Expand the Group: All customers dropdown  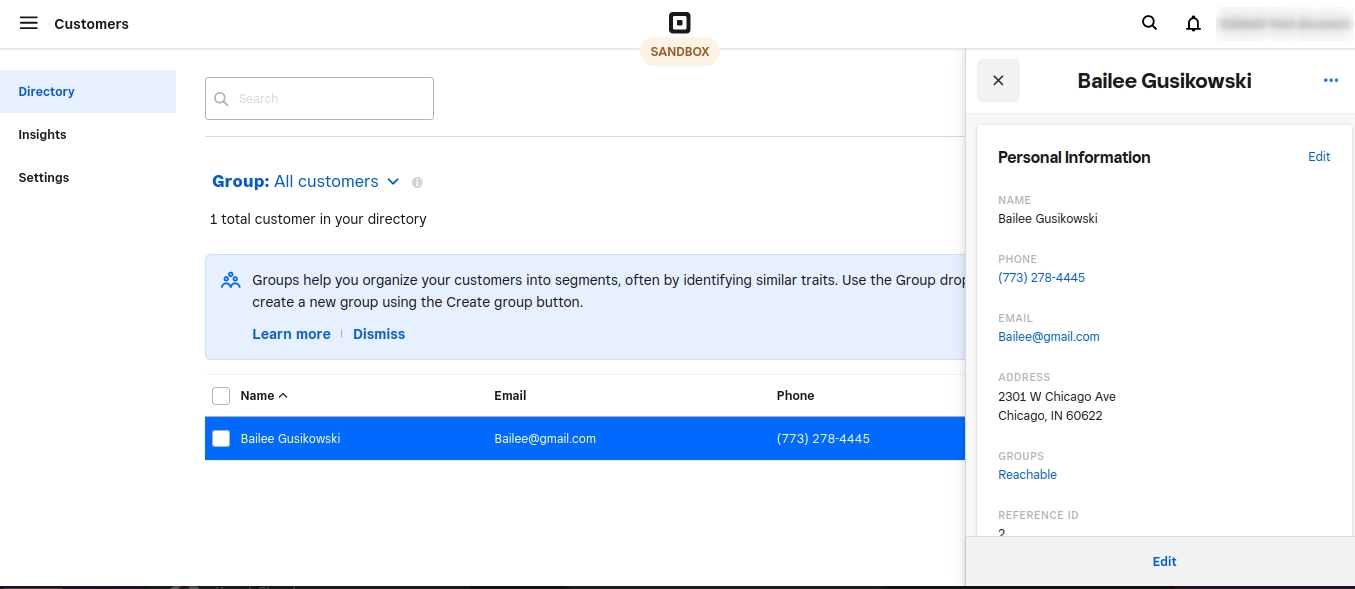tap(305, 182)
